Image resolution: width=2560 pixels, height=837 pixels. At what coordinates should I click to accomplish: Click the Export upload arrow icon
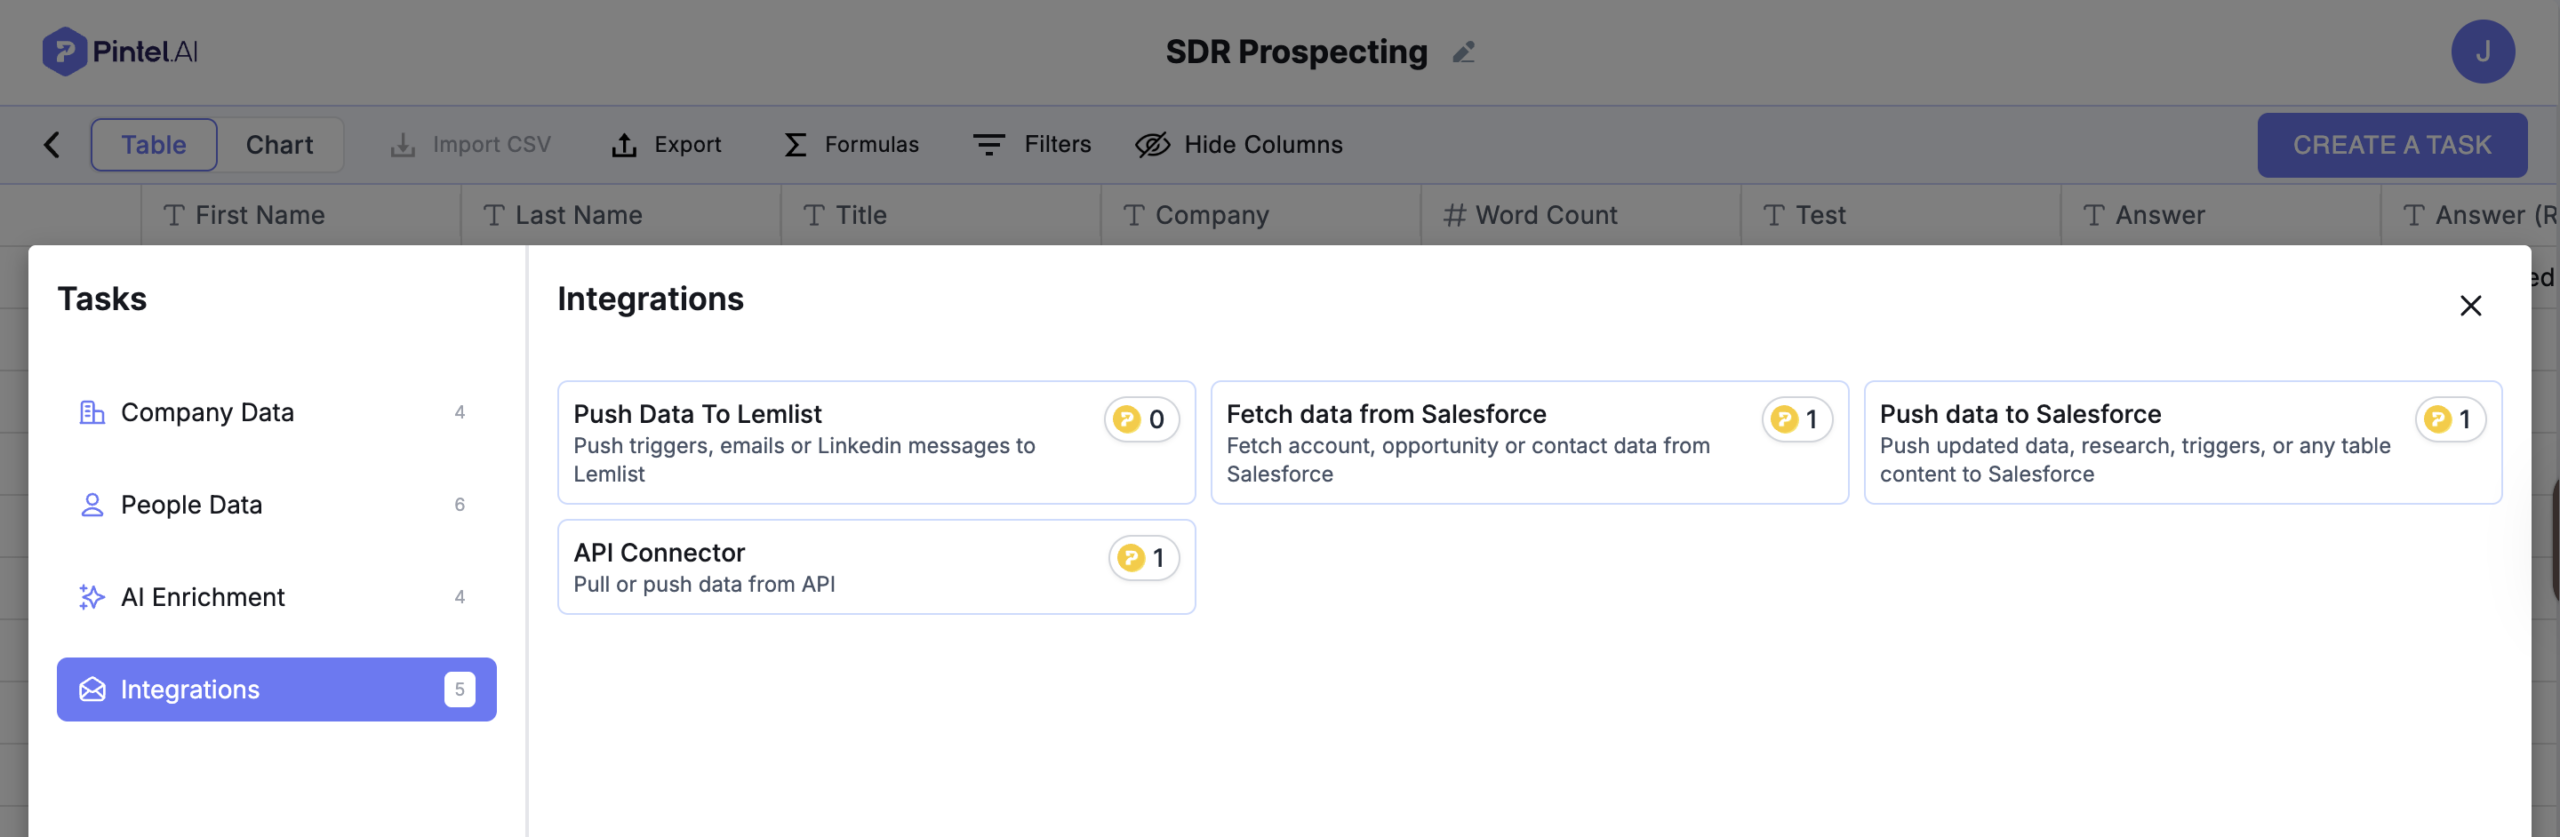tap(624, 145)
